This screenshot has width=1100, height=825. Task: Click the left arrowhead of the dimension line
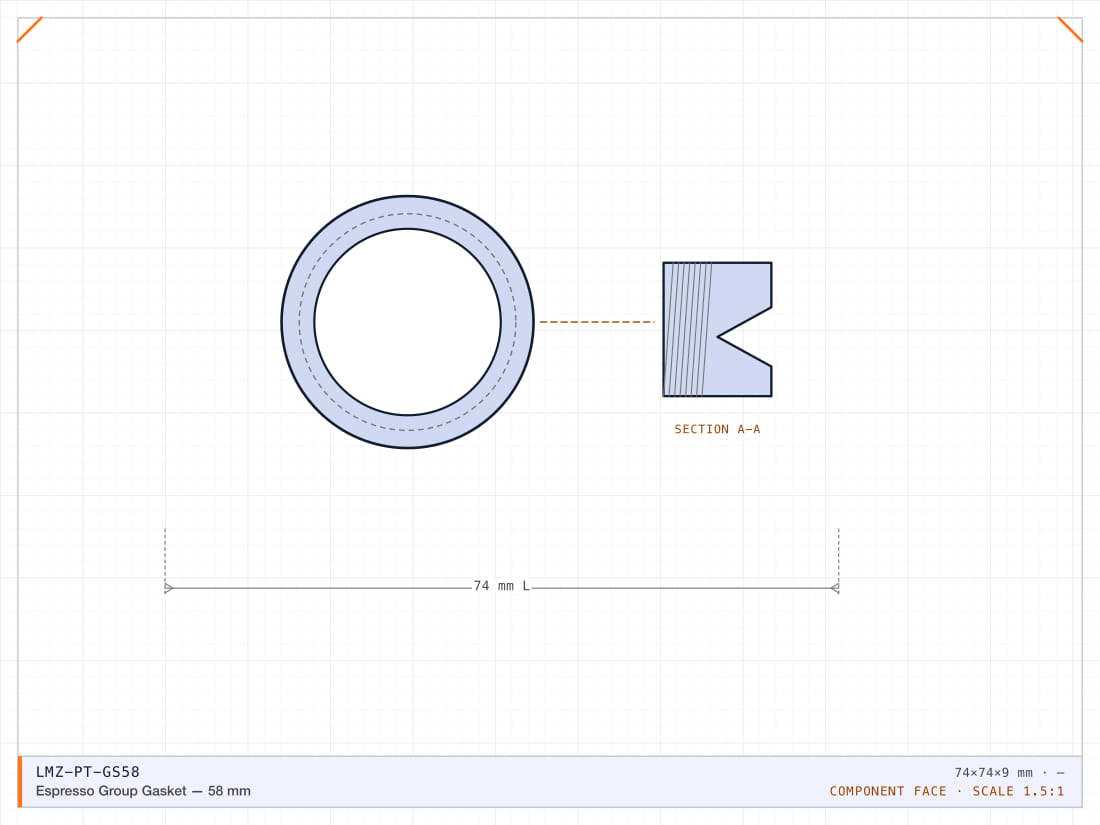[168, 588]
